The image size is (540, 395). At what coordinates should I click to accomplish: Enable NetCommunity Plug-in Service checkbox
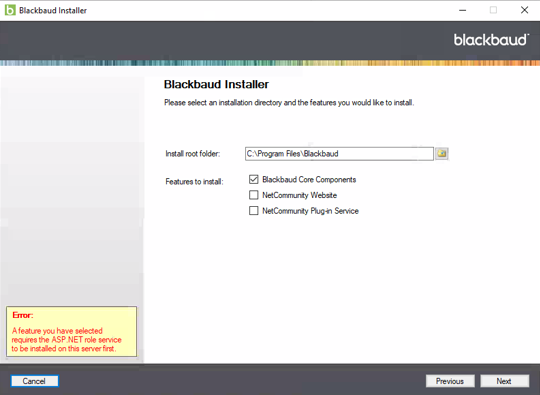tap(253, 211)
